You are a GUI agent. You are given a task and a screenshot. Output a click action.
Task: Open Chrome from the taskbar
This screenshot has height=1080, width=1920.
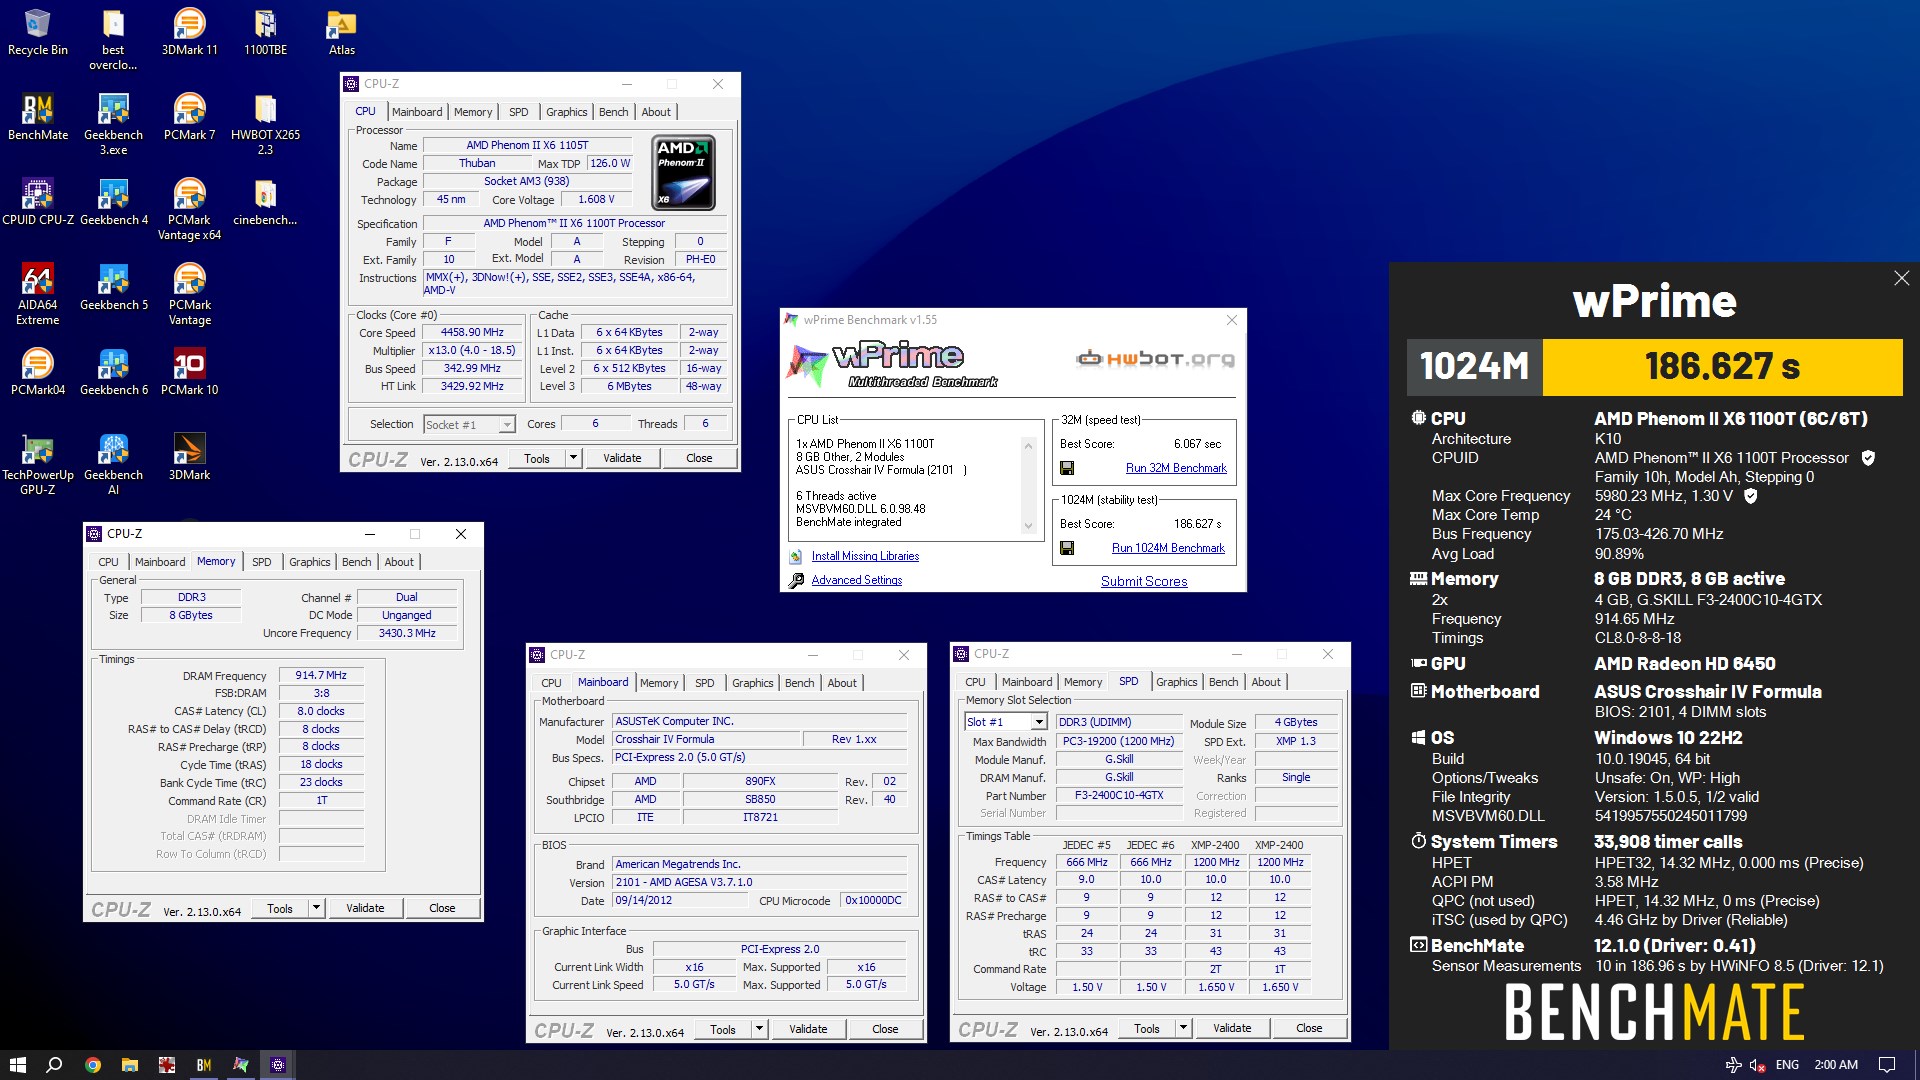tap(92, 1065)
